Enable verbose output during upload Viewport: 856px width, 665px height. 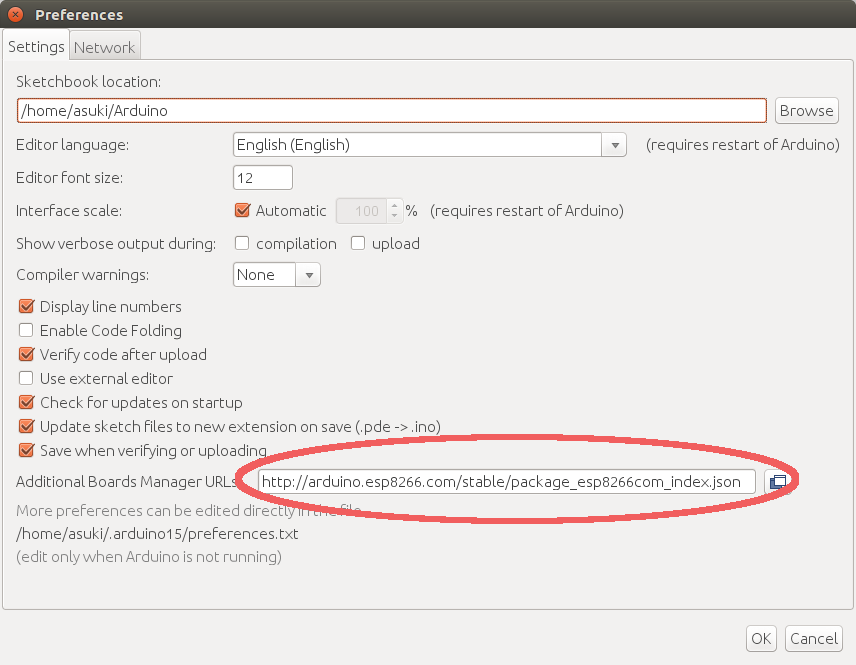click(358, 243)
